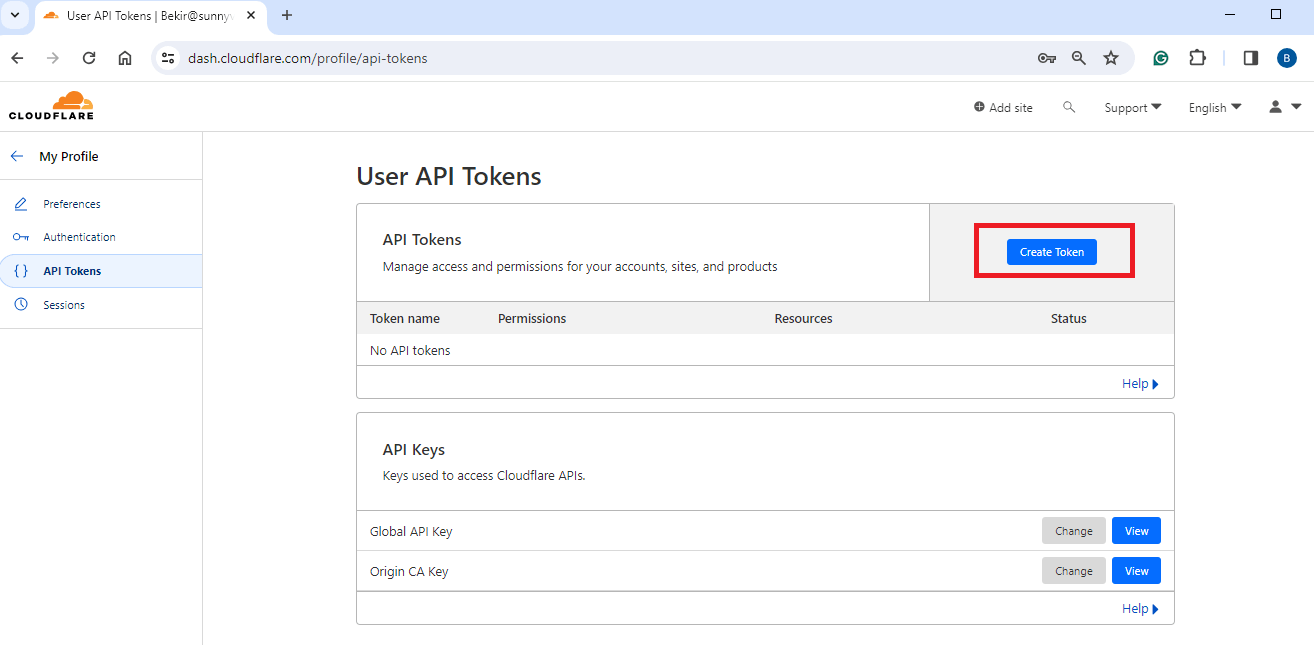This screenshot has height=645, width=1314.
Task: Click the Create Token button
Action: pos(1051,252)
